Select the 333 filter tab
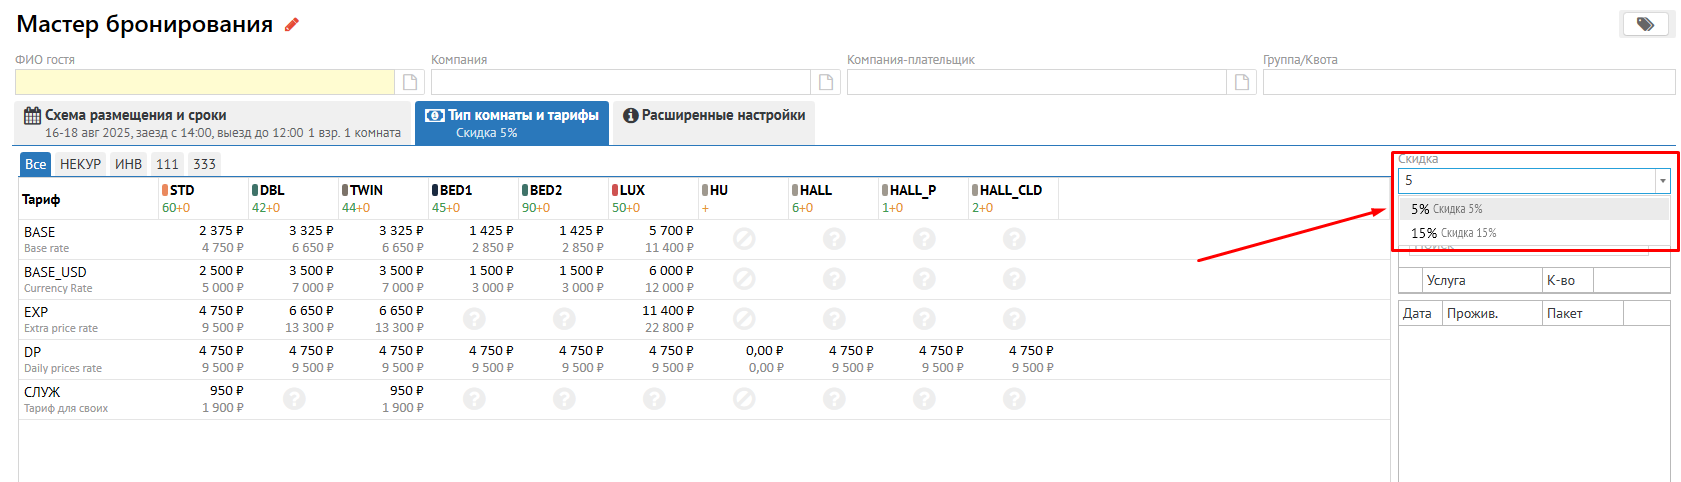 click(204, 164)
